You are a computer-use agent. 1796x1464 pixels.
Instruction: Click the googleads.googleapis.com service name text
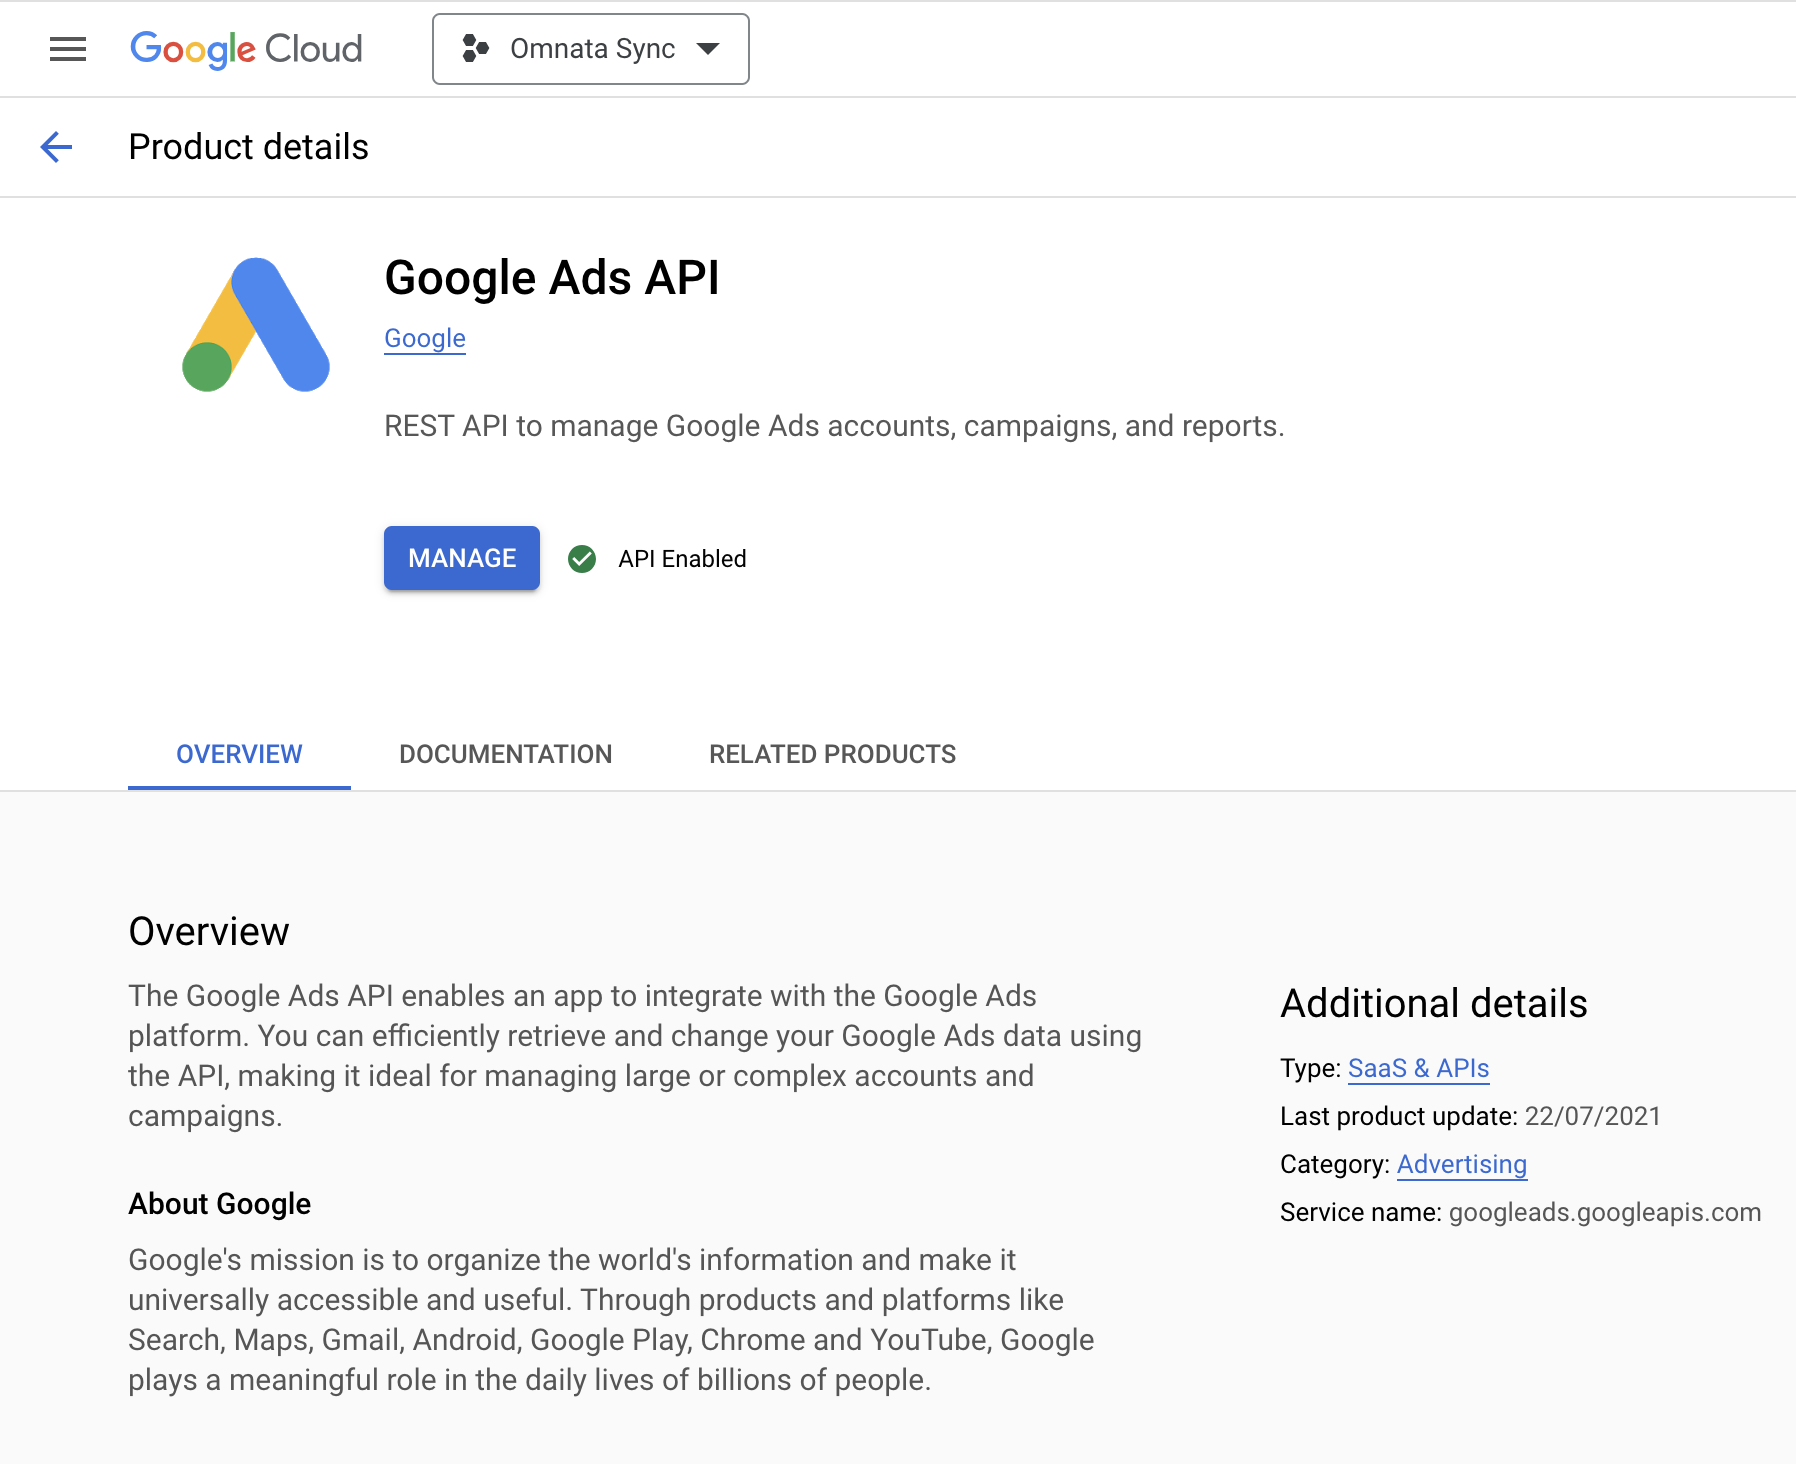click(x=1604, y=1213)
